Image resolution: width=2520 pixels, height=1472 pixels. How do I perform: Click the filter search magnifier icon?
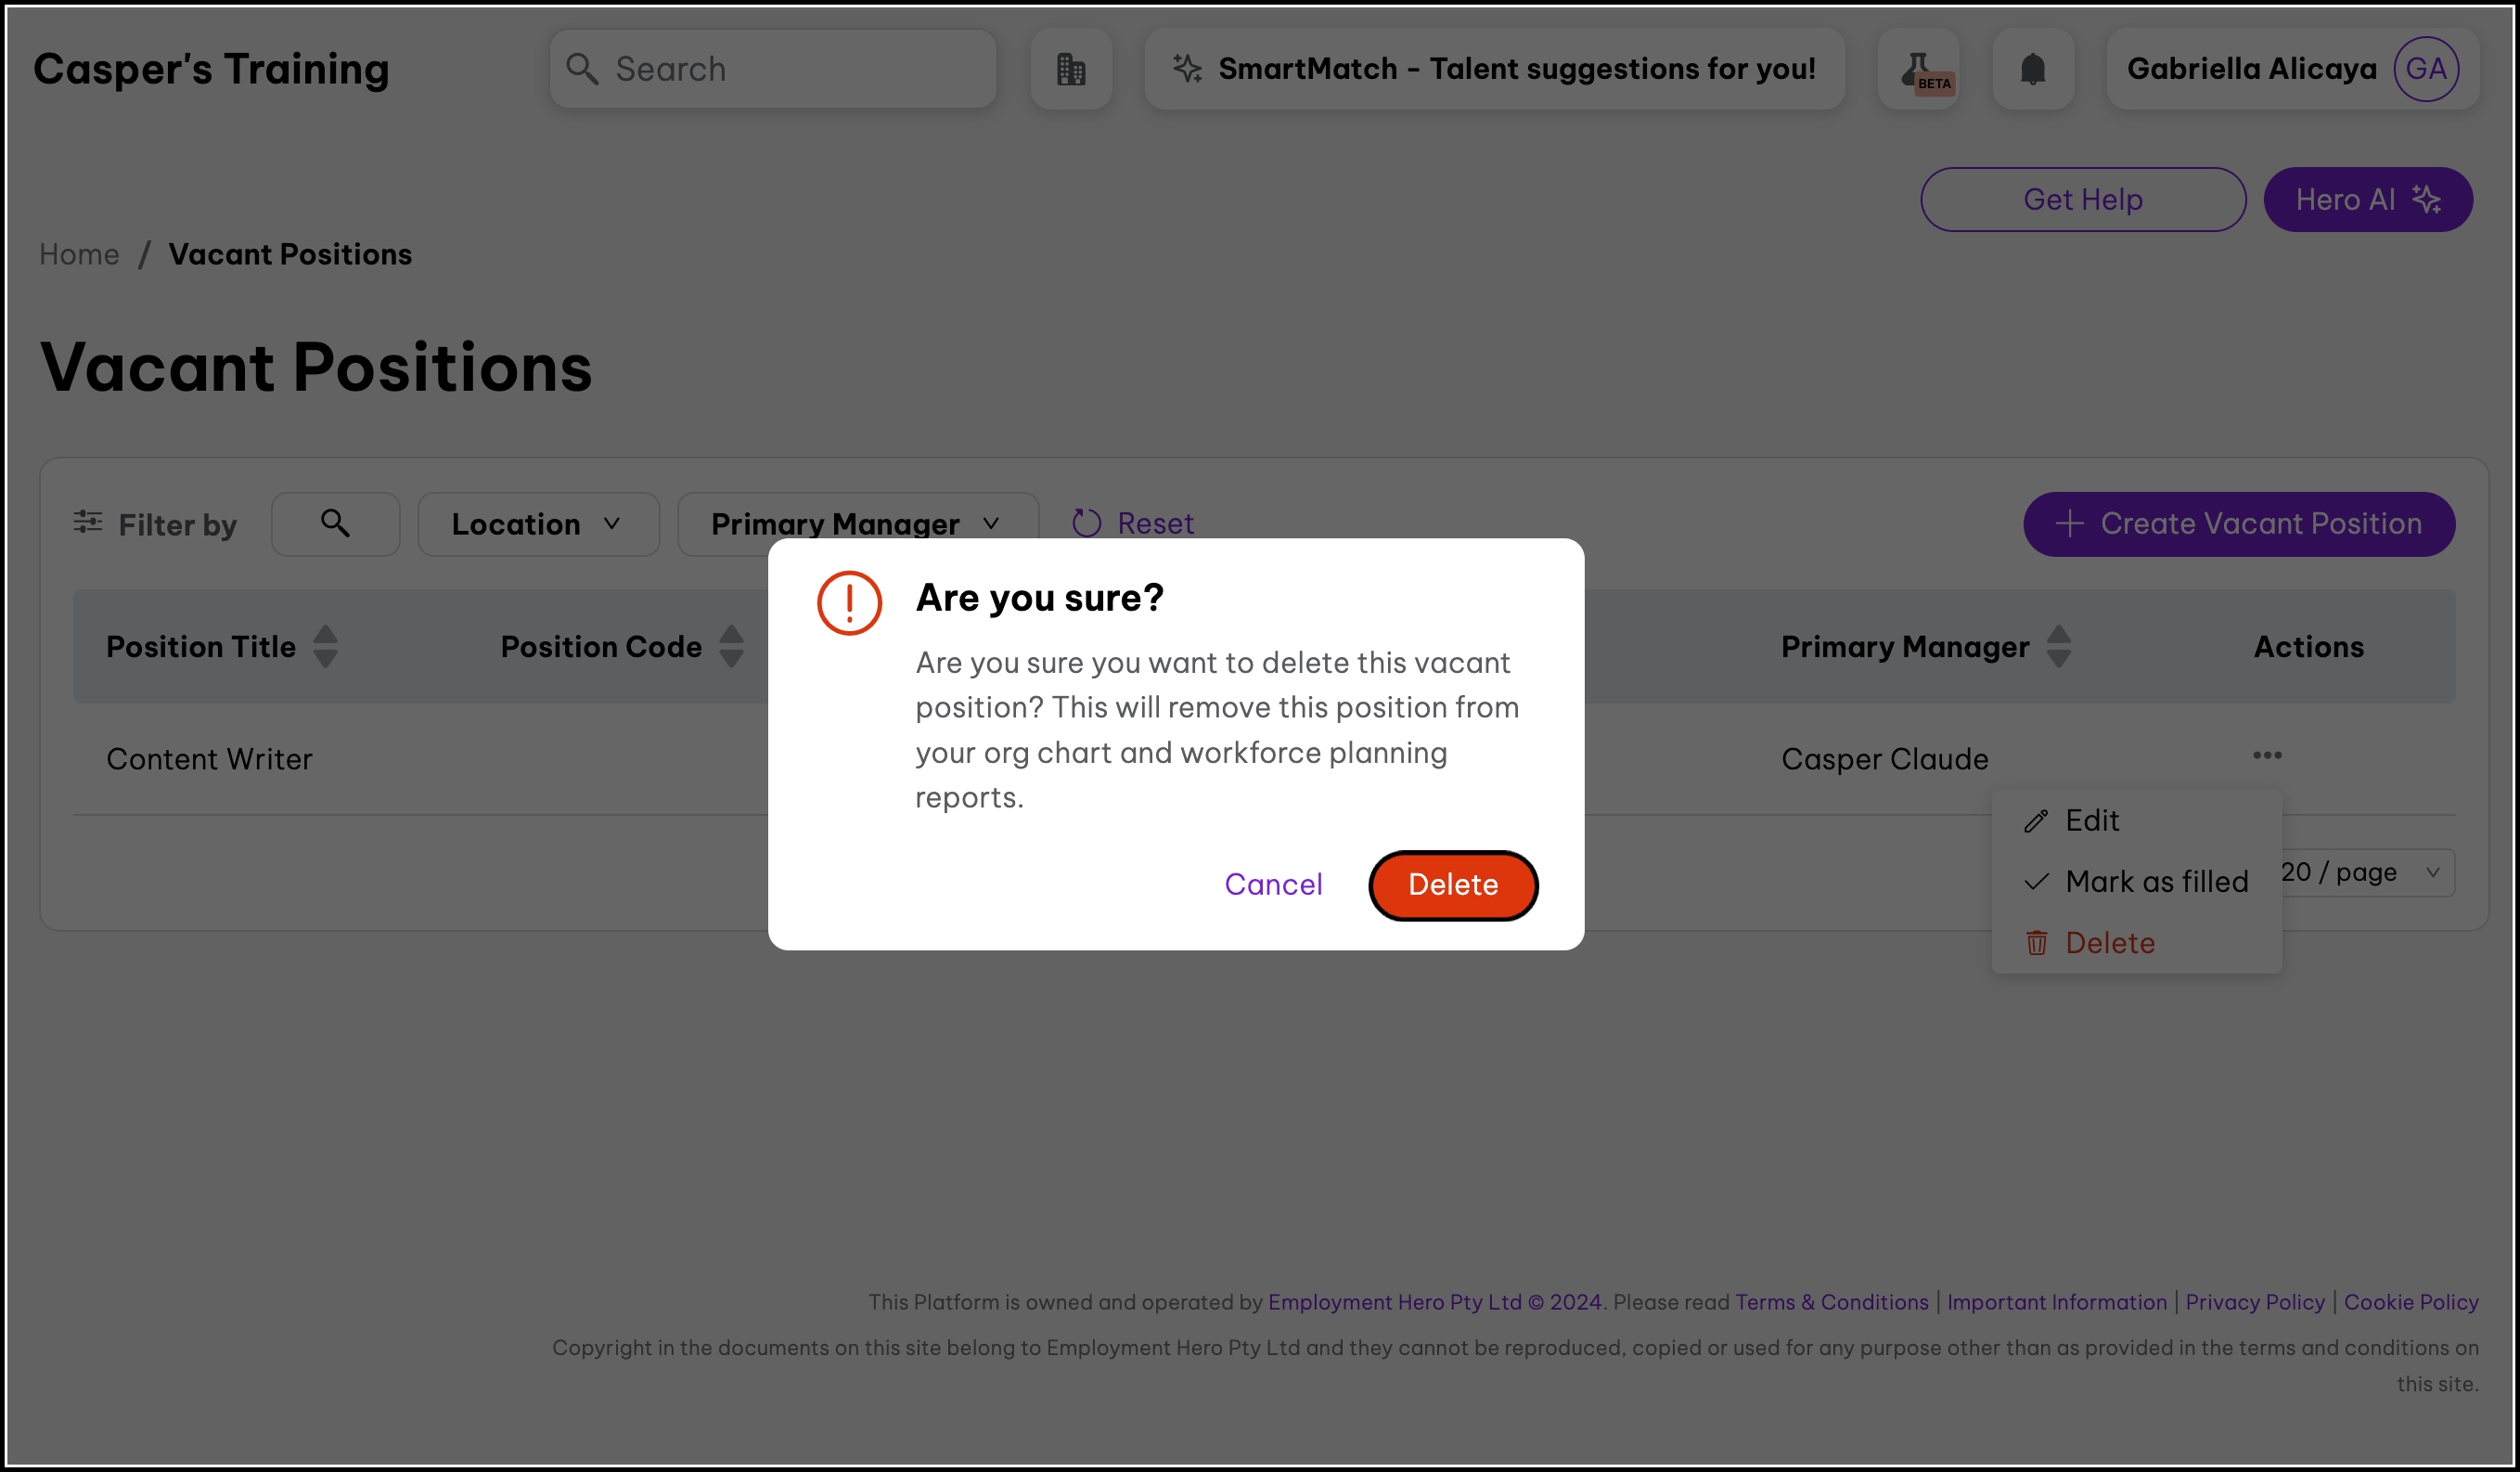335,523
